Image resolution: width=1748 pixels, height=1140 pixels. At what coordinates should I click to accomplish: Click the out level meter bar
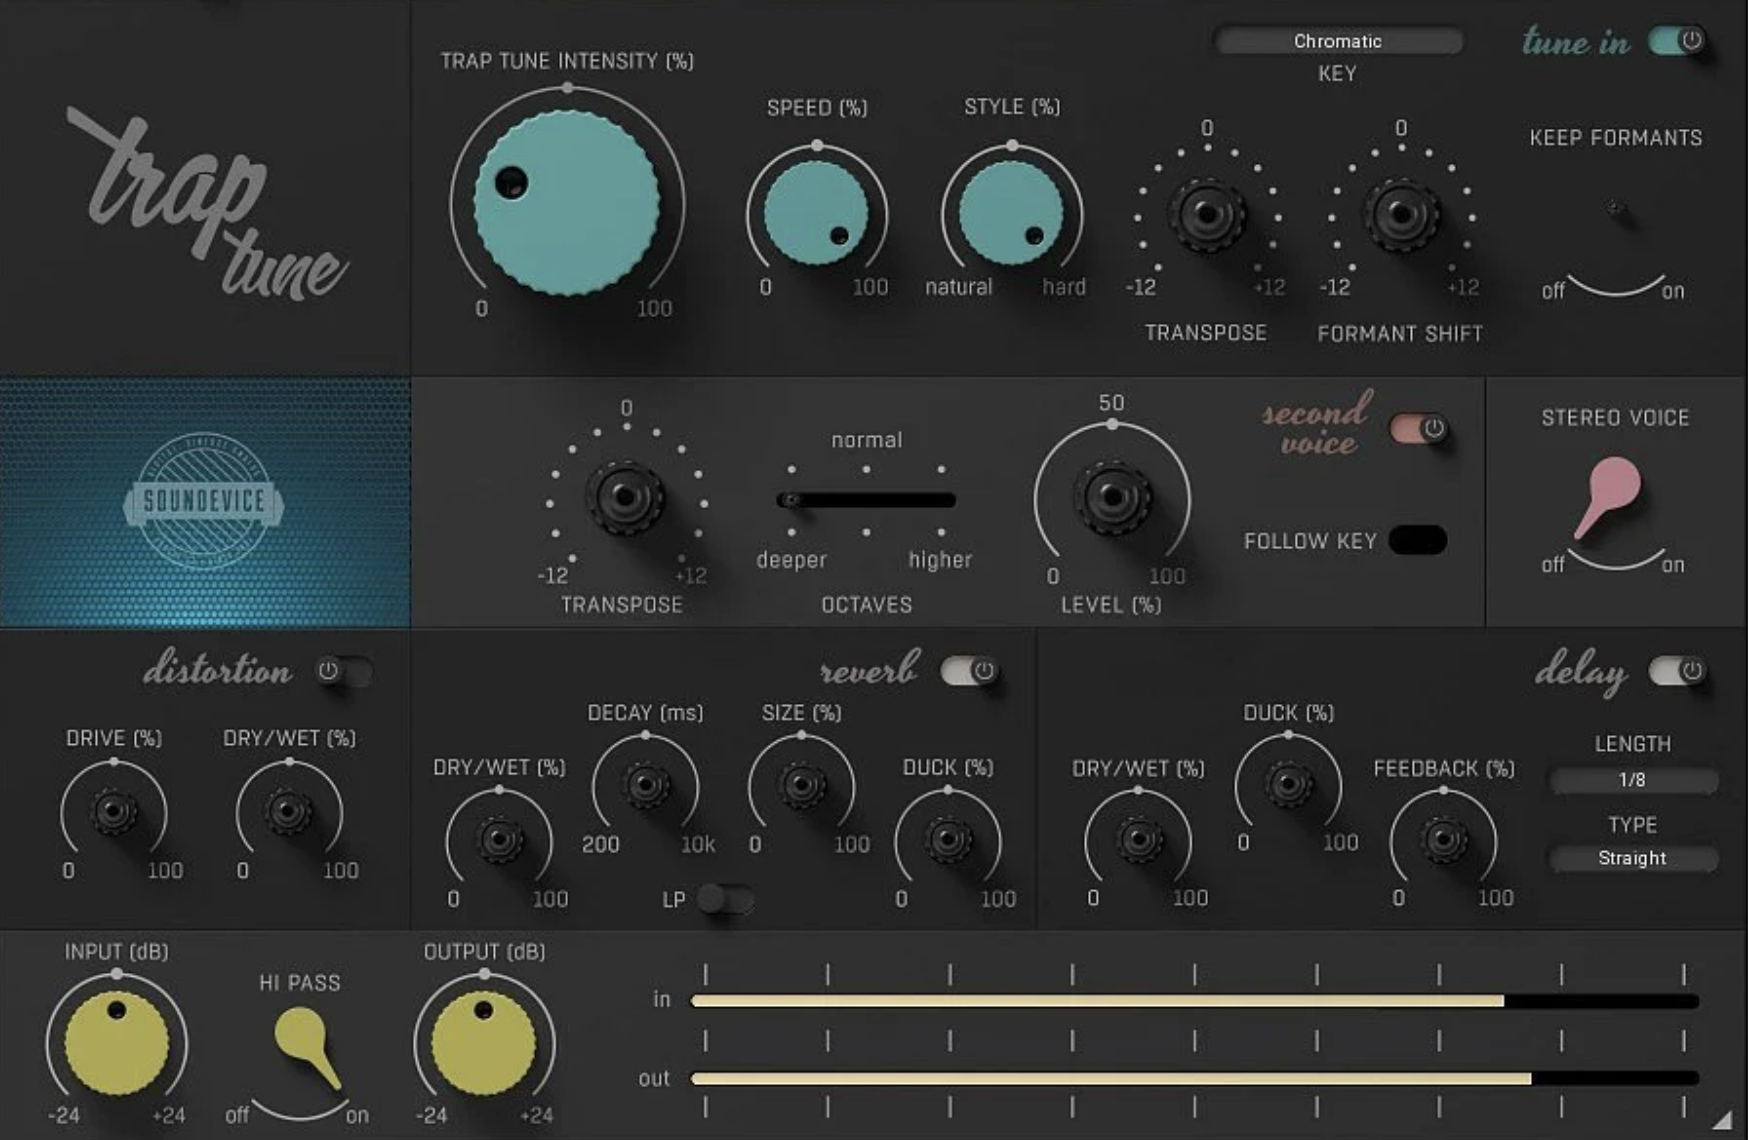tap(1195, 1079)
